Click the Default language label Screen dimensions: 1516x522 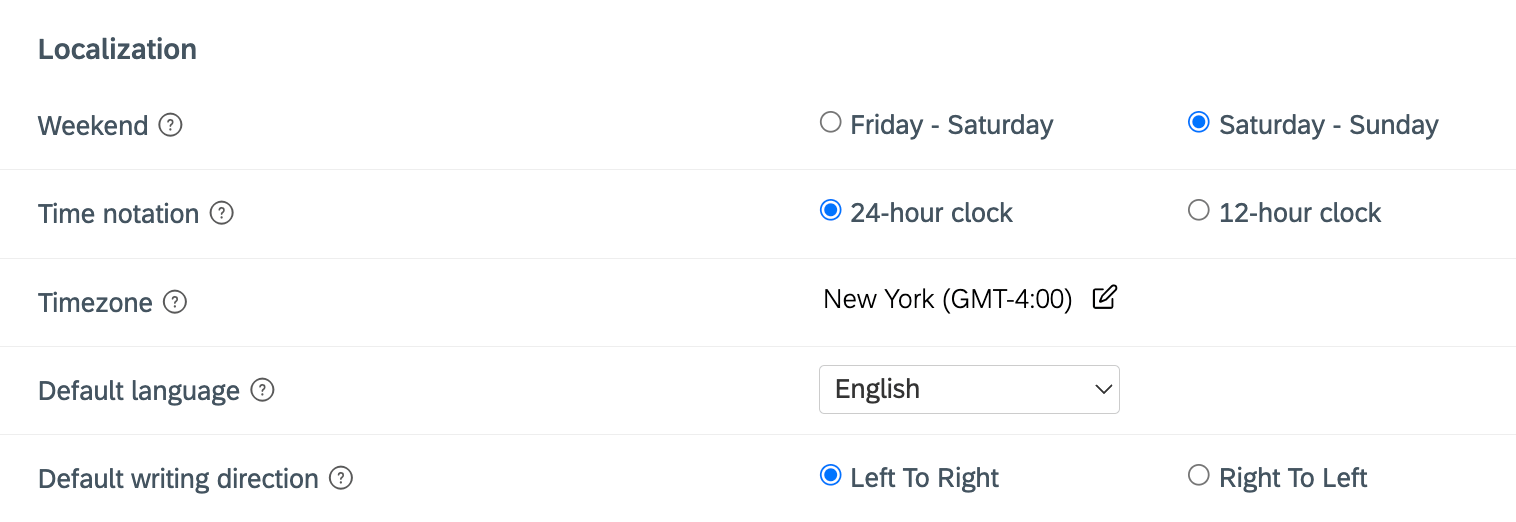point(139,391)
